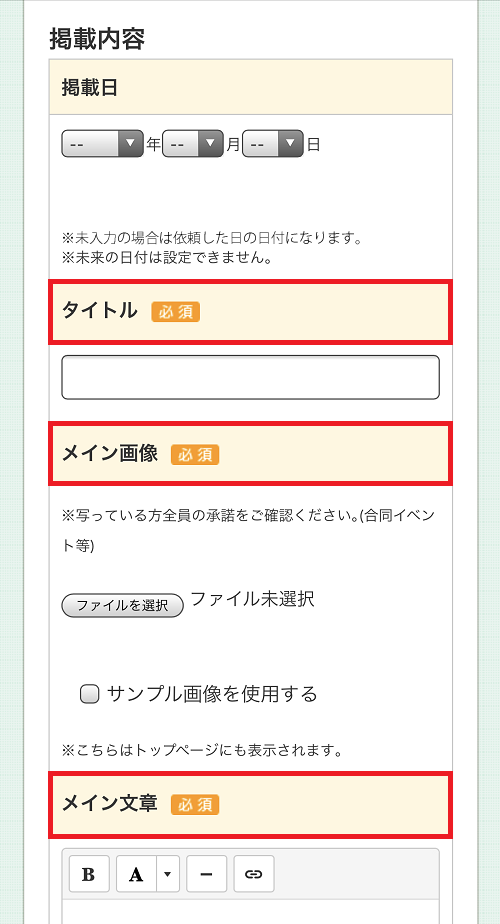Screen dimensions: 500x924
Task: Click the 必須 badge beside タイトル
Action: pyautogui.click(x=176, y=312)
